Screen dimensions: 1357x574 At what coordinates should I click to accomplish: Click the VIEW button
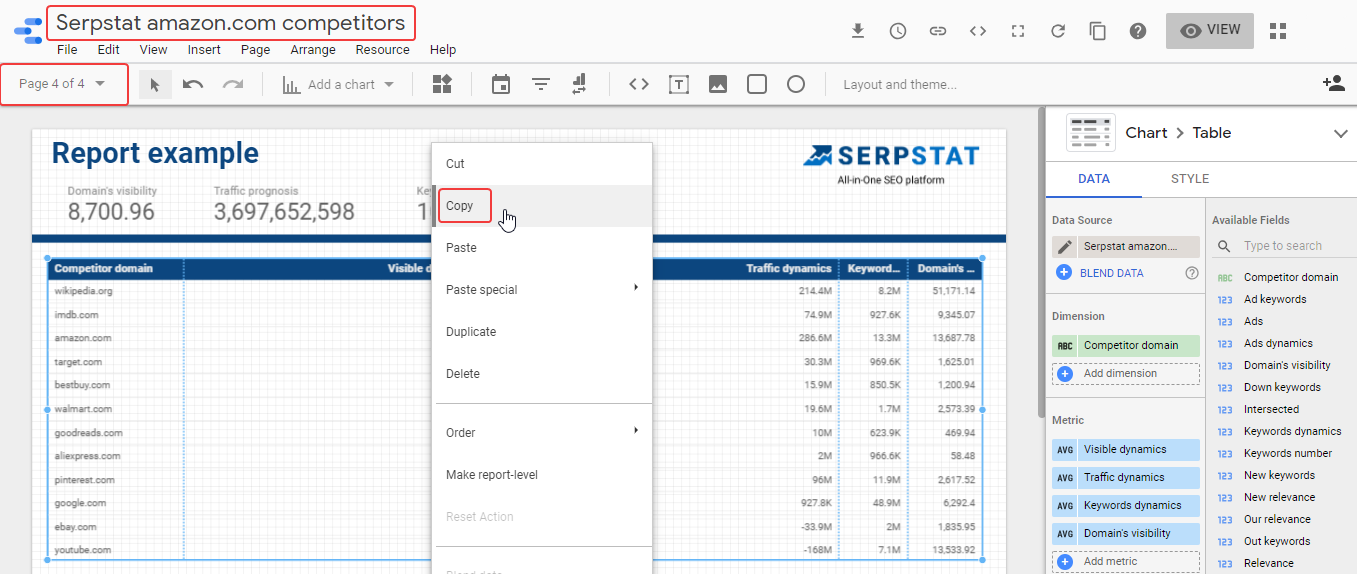(1209, 31)
